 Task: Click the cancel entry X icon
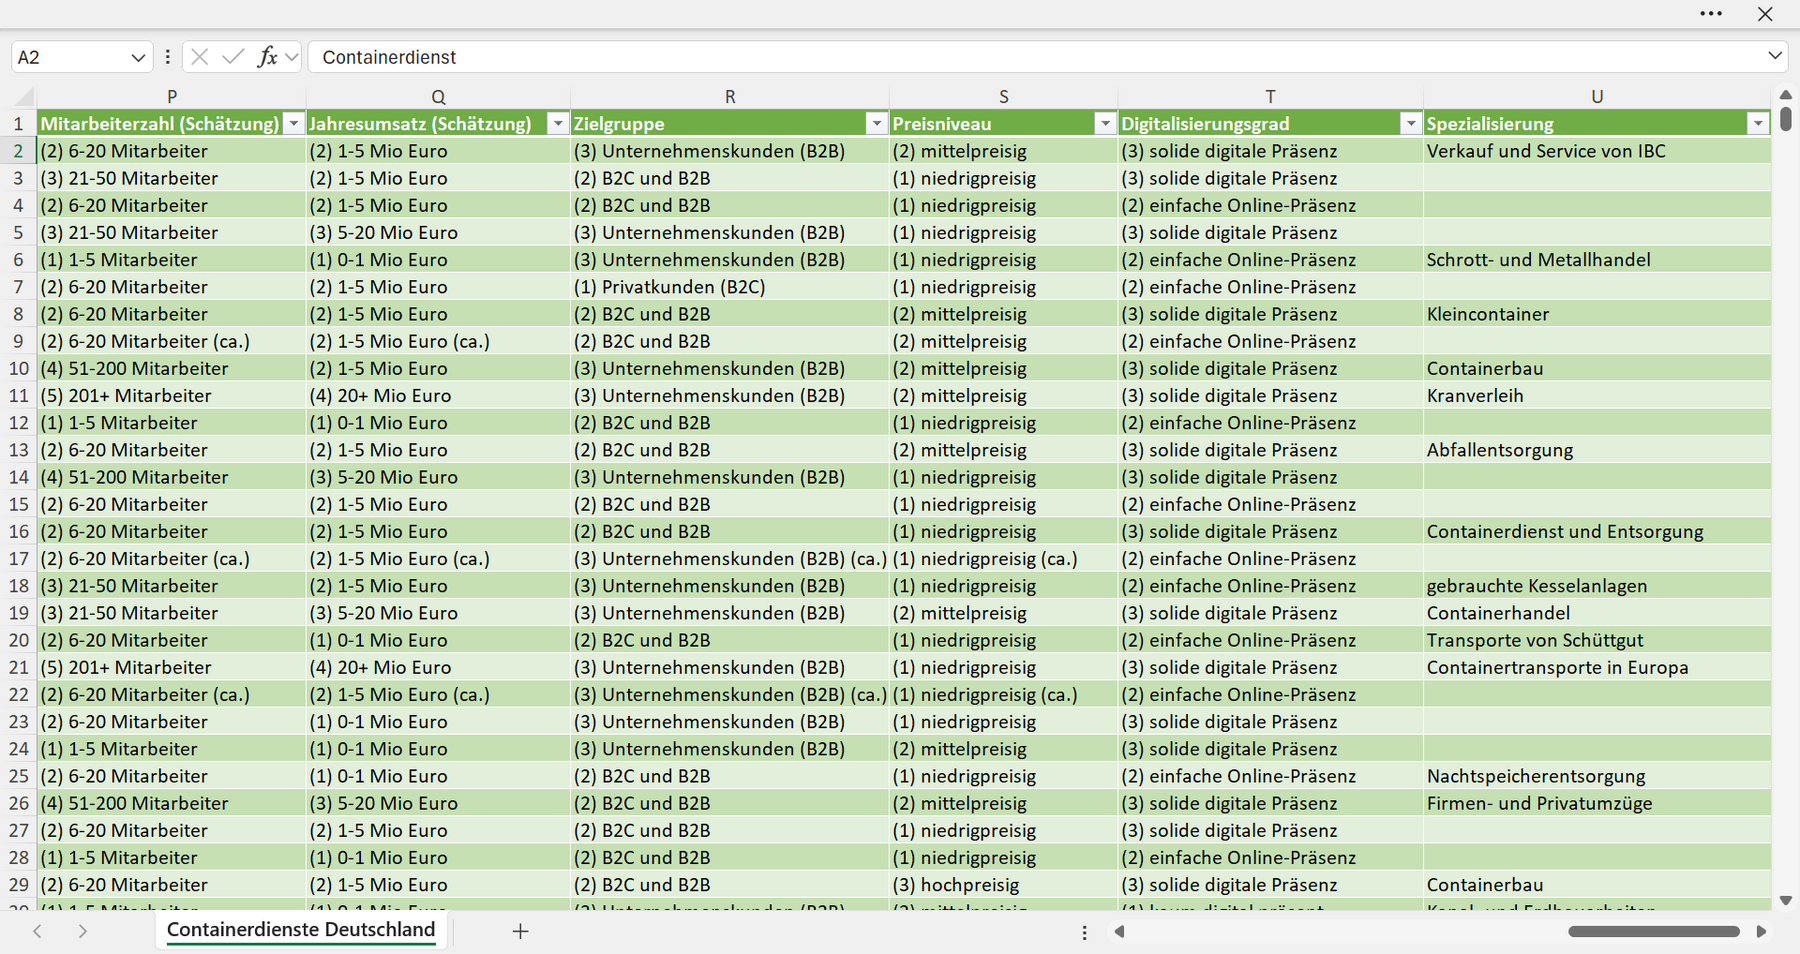pyautogui.click(x=200, y=57)
